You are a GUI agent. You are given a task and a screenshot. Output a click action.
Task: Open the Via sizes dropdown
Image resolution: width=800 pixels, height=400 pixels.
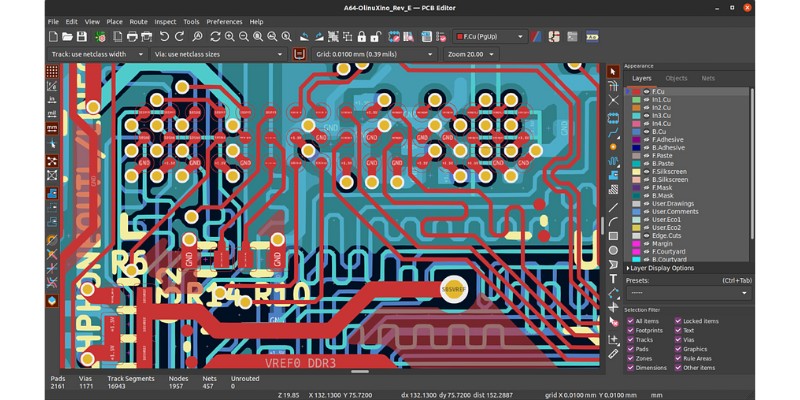click(x=218, y=54)
